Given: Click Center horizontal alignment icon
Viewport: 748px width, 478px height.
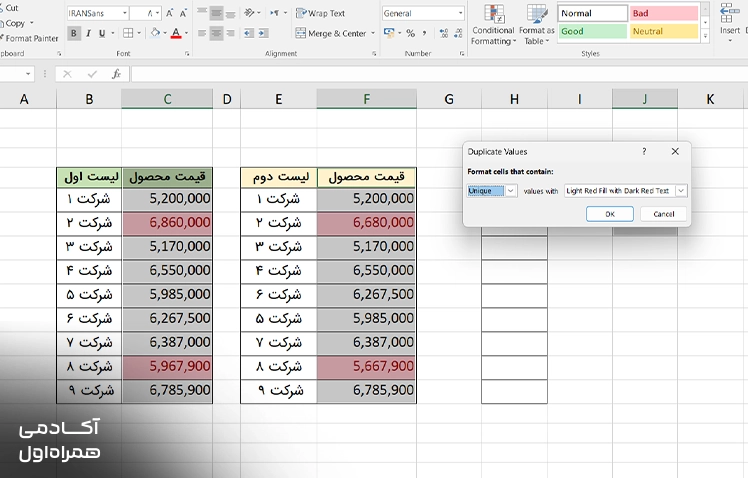Looking at the screenshot, I should point(217,33).
